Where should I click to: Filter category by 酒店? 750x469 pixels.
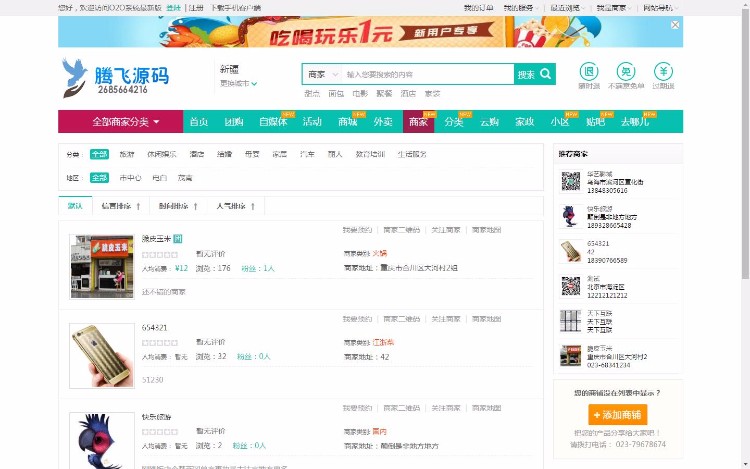[x=197, y=154]
